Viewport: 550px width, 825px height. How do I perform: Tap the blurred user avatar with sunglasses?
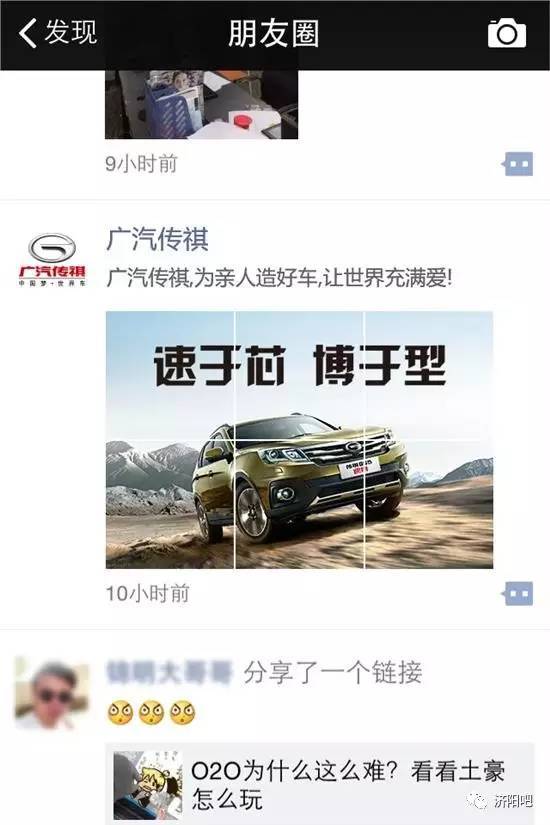[52, 691]
